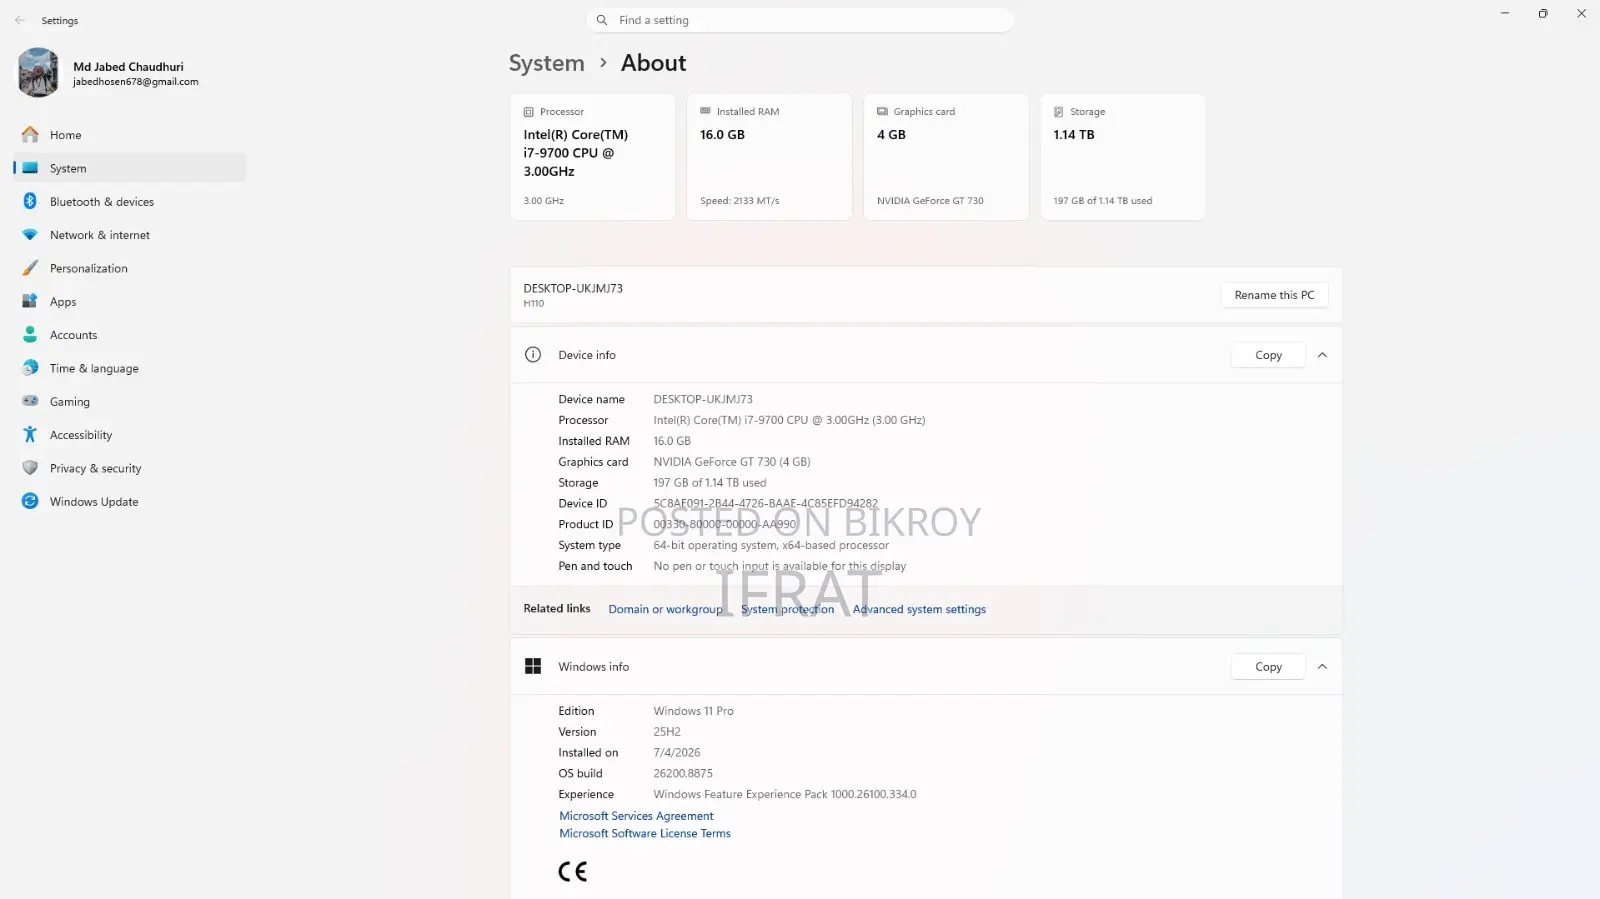Click the System breadcrumb link
The width and height of the screenshot is (1600, 899).
[x=546, y=63]
